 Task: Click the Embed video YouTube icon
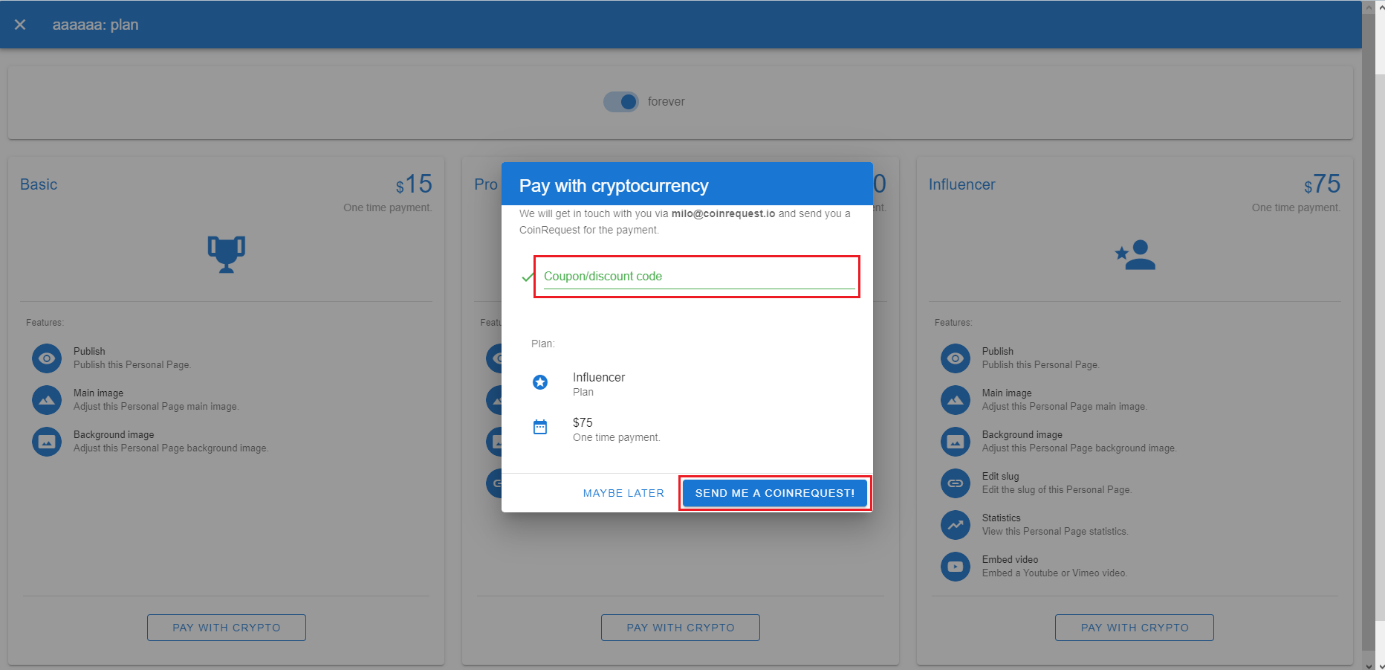click(955, 566)
